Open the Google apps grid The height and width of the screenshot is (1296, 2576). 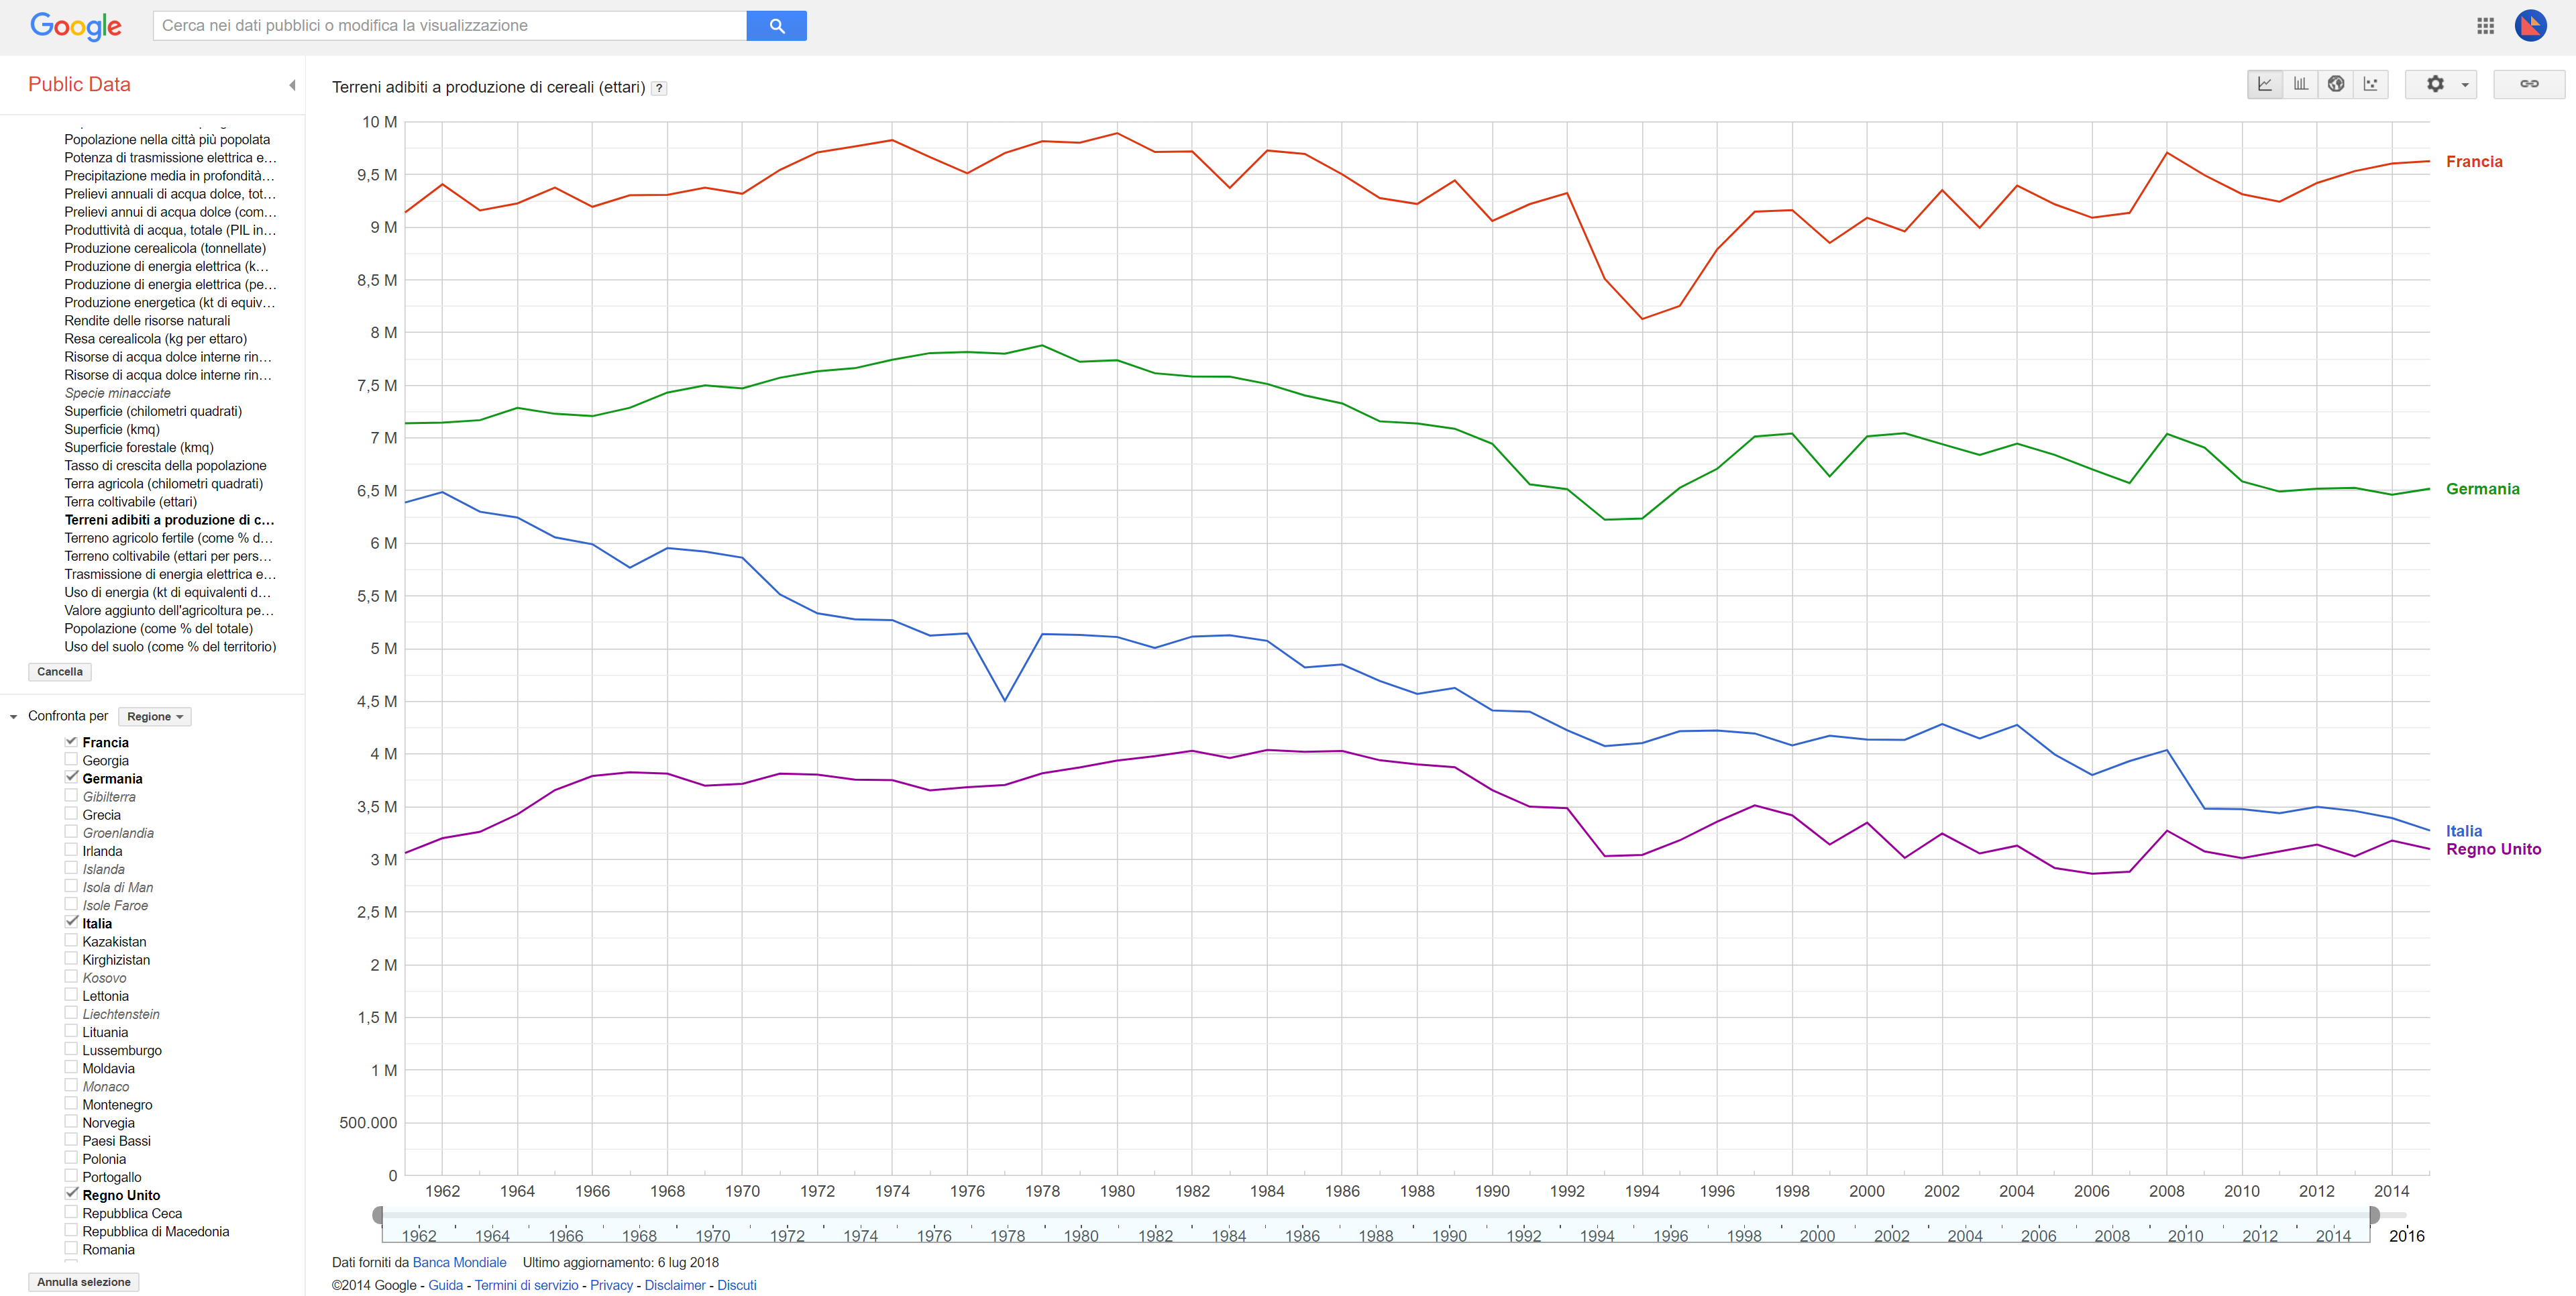point(2485,26)
